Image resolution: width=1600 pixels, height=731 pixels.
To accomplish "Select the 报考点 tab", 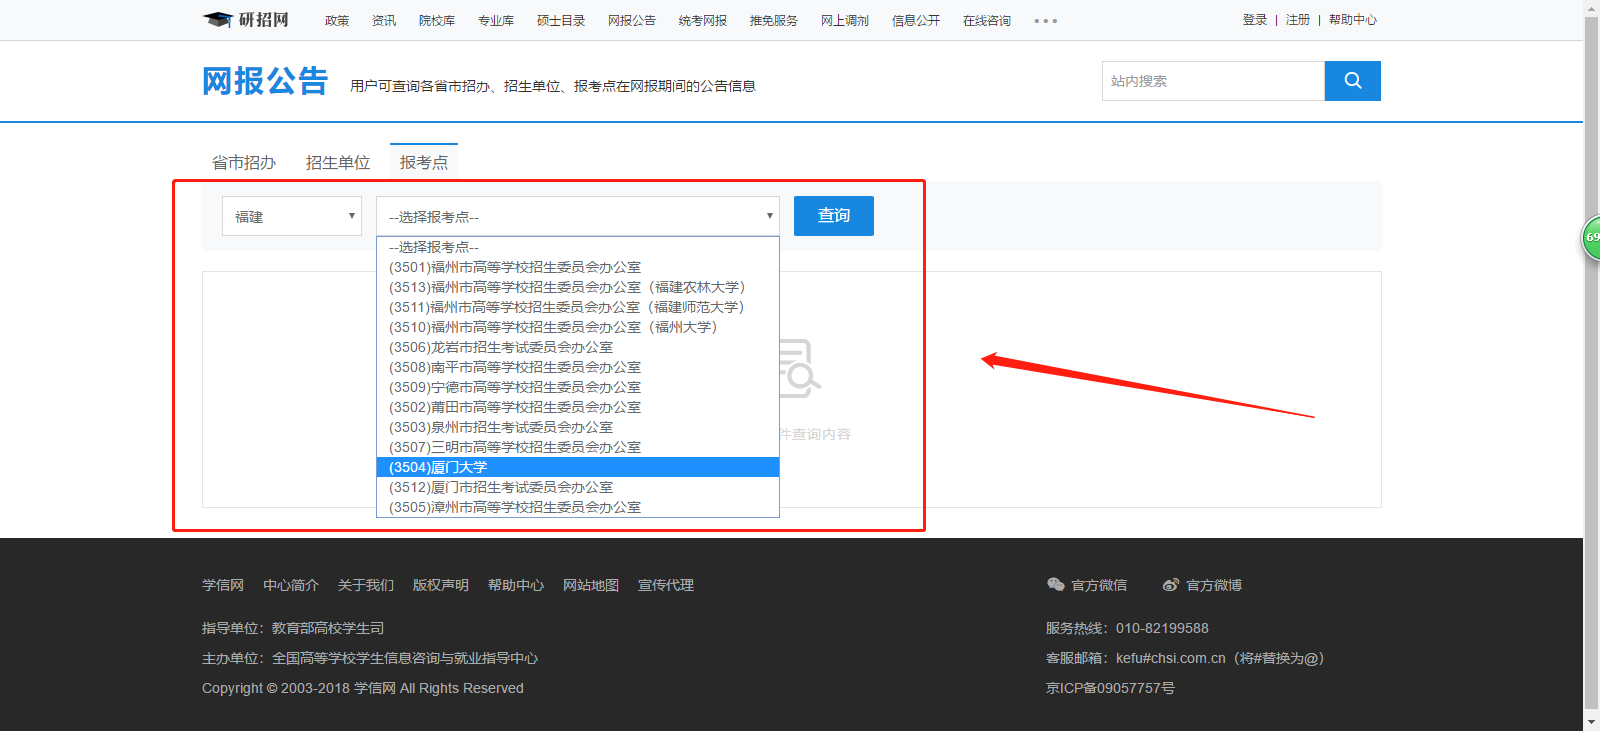I will [424, 162].
